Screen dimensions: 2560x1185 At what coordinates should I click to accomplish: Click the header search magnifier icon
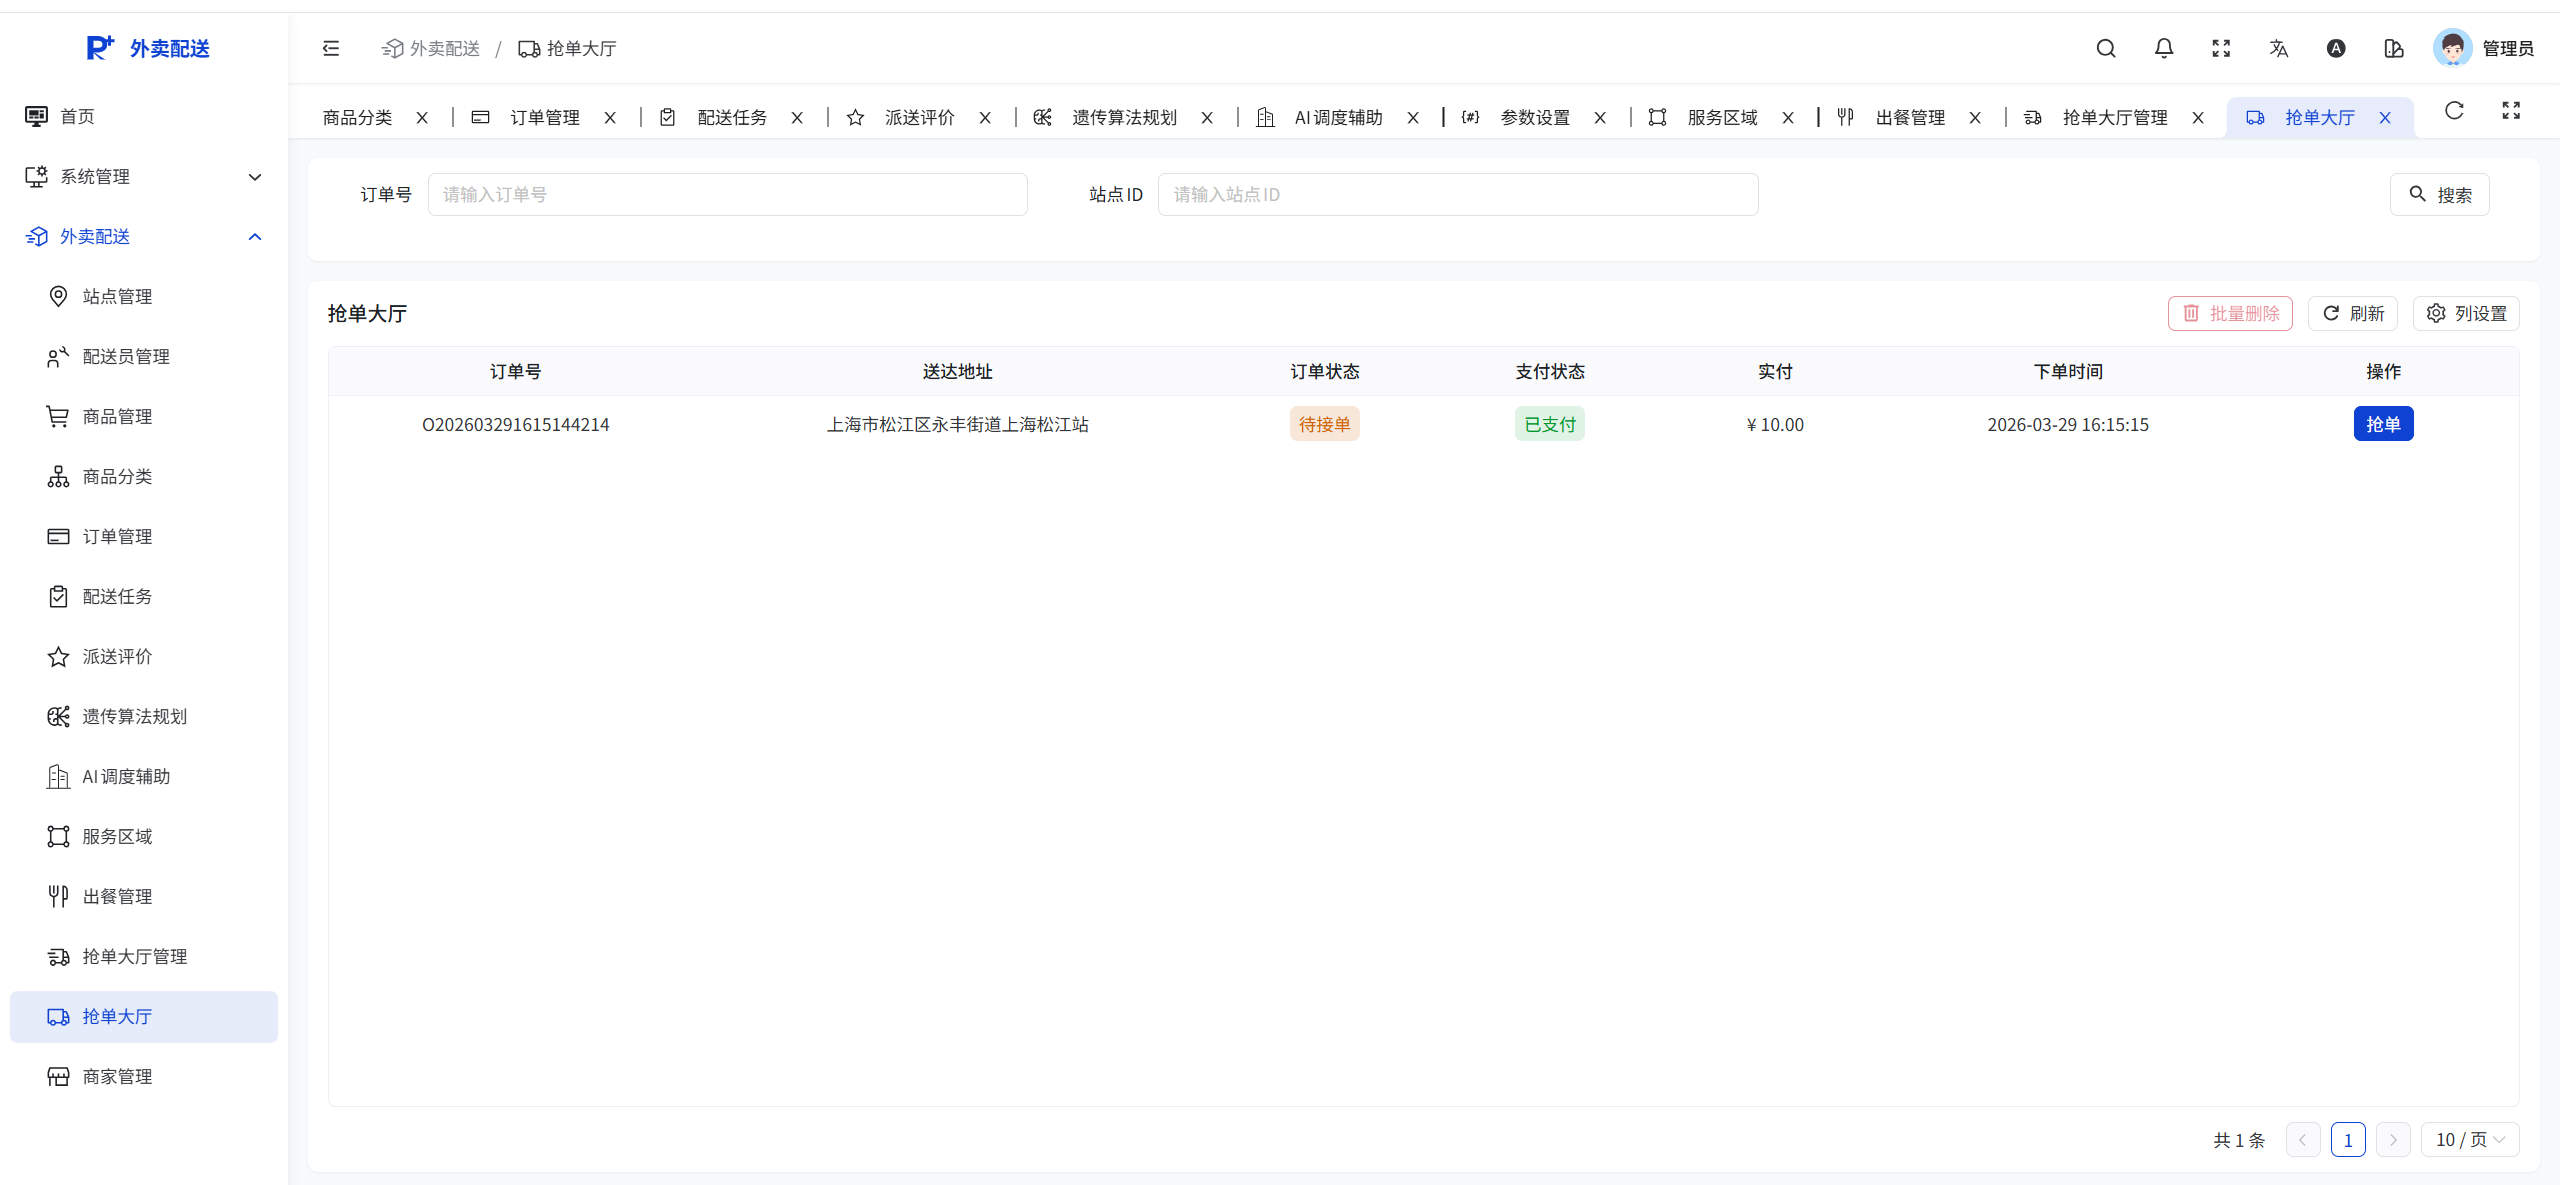pyautogui.click(x=2106, y=48)
